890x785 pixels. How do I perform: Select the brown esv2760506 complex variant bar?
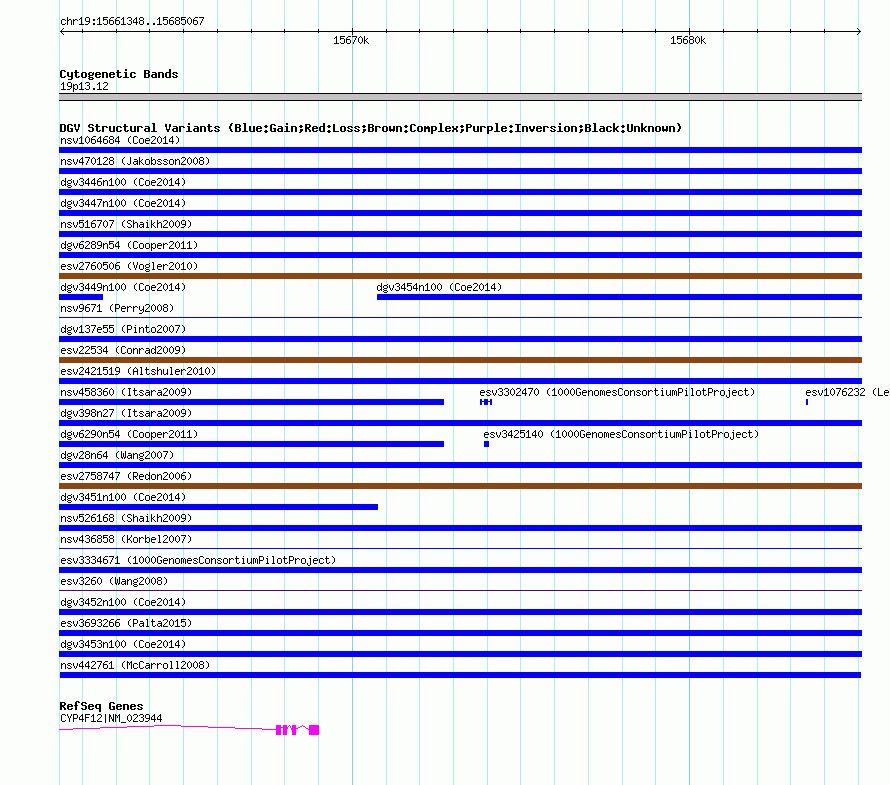coord(460,276)
